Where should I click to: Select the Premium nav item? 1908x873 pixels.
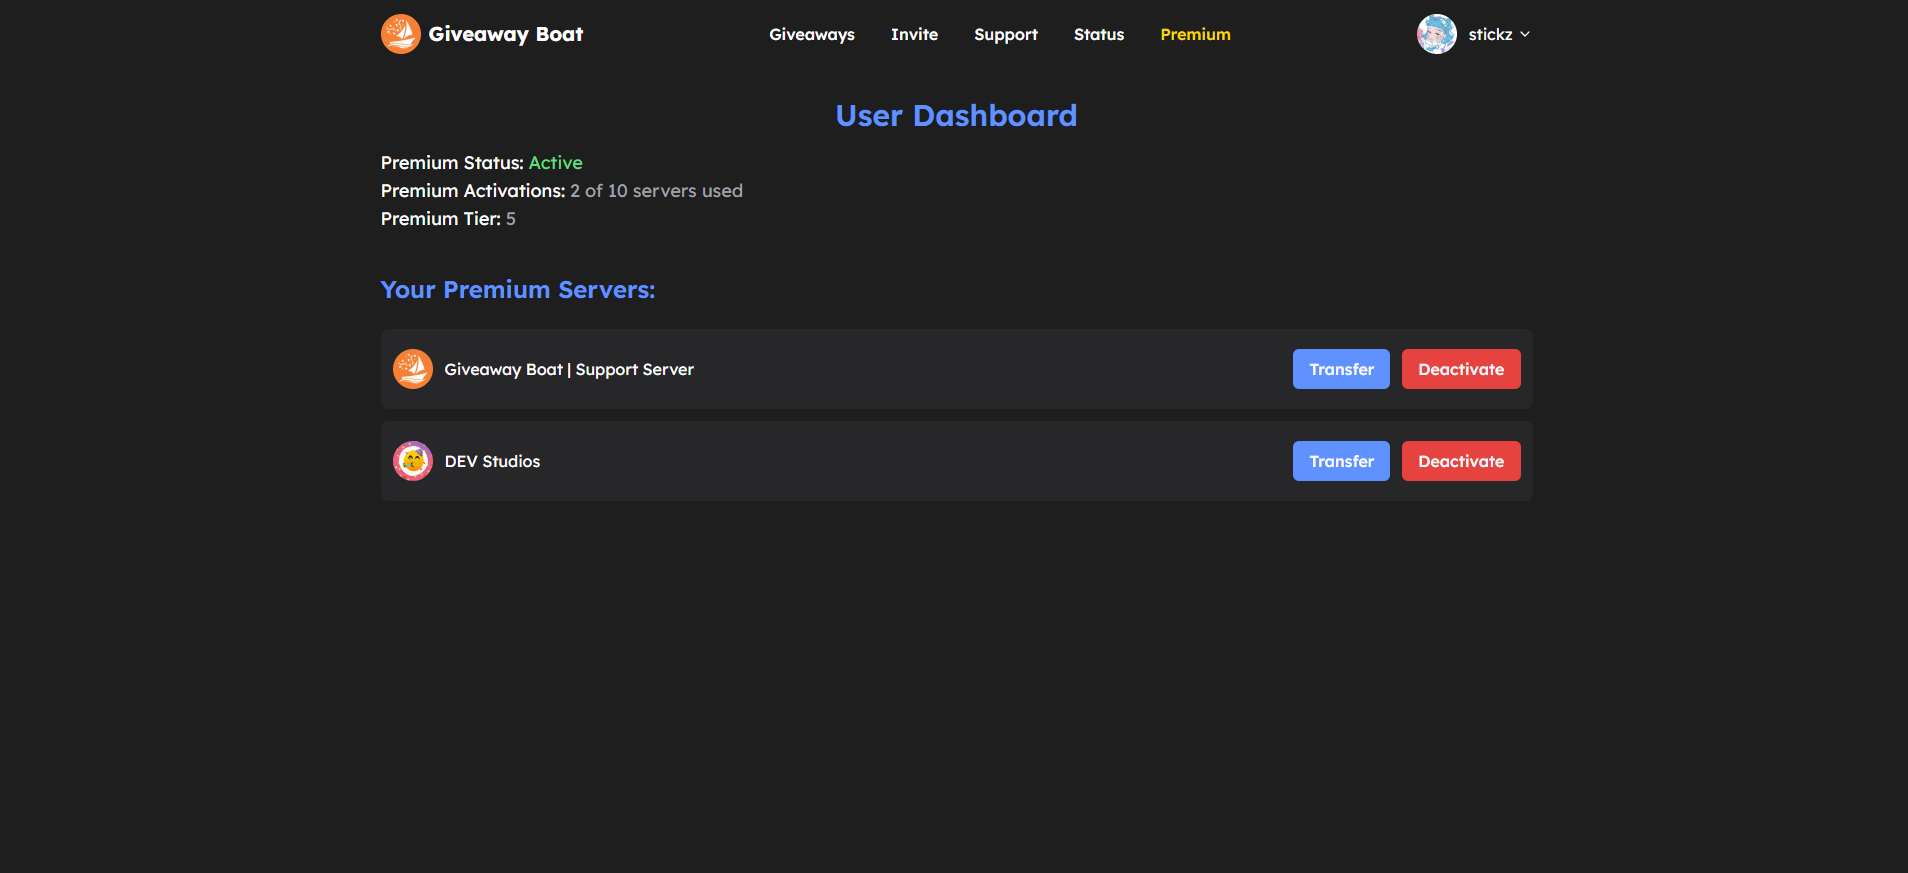pyautogui.click(x=1195, y=34)
